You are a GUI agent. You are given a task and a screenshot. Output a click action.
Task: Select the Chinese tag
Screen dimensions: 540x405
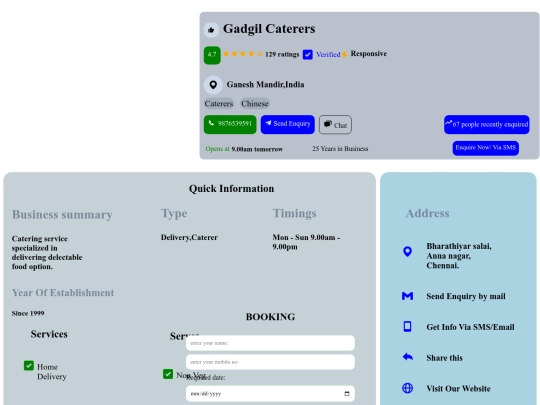(255, 104)
